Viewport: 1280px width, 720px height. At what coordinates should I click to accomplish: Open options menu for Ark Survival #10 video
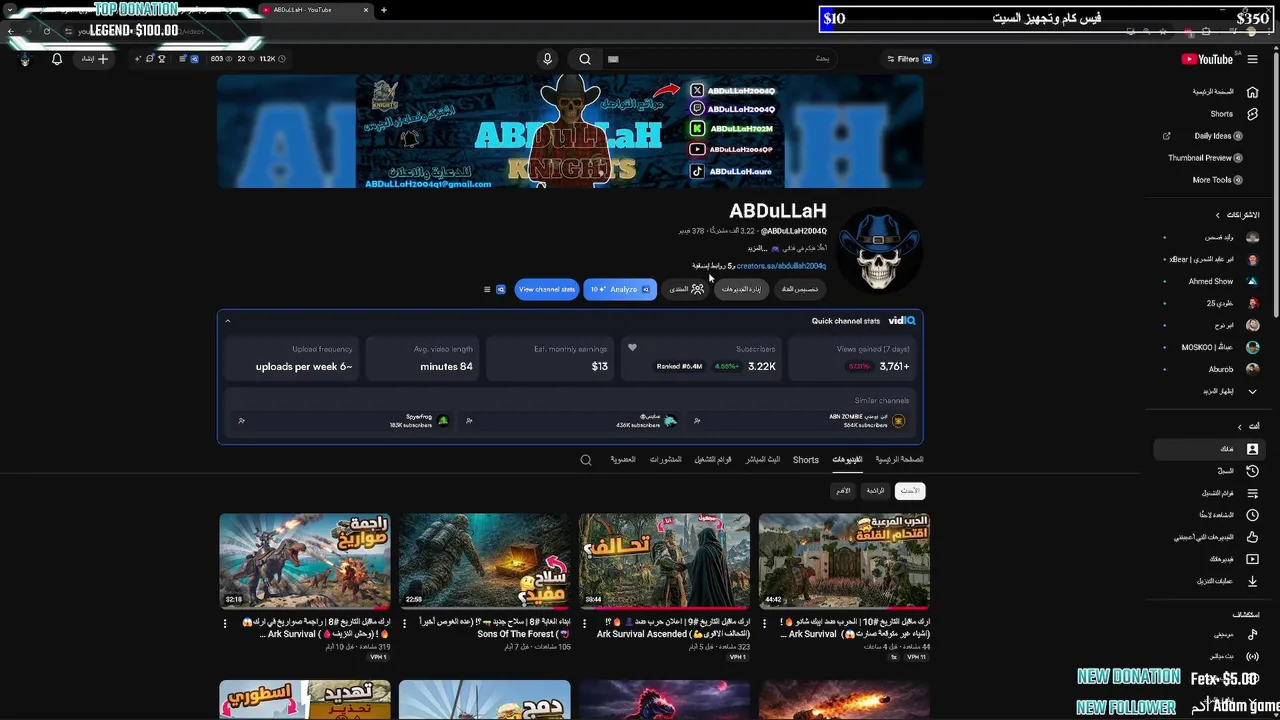click(764, 622)
